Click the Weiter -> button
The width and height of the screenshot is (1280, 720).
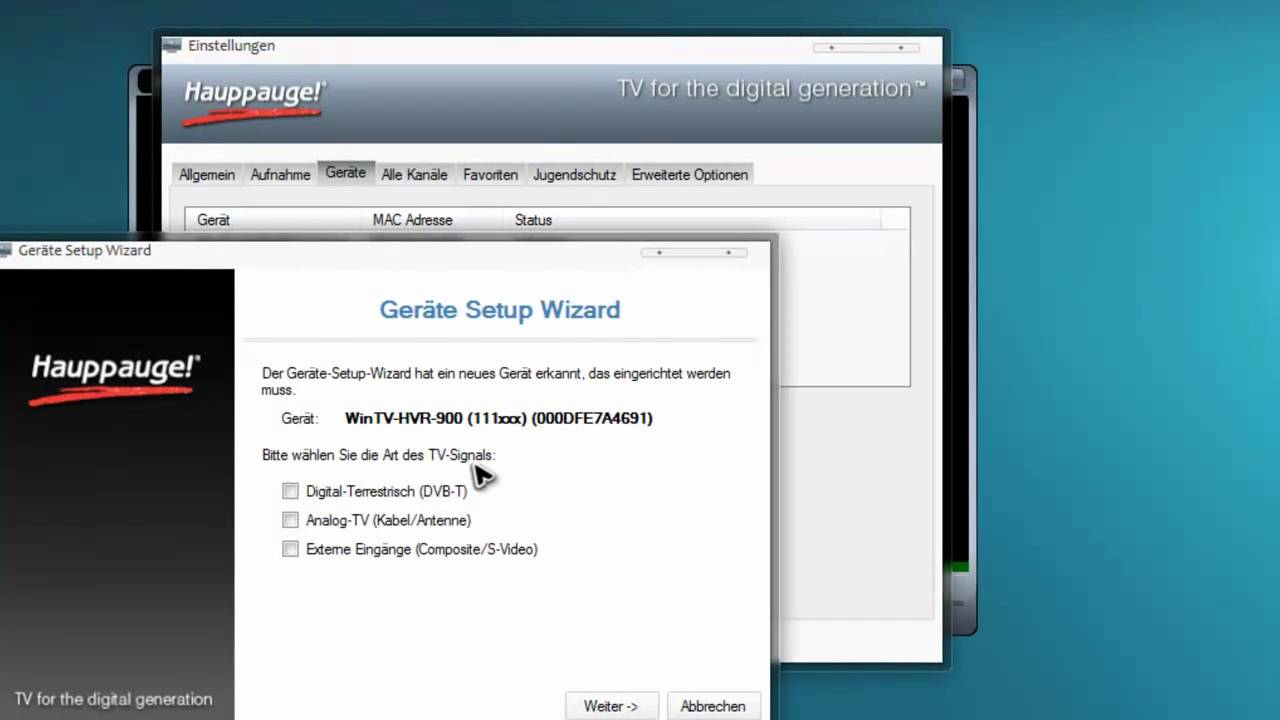pyautogui.click(x=611, y=706)
